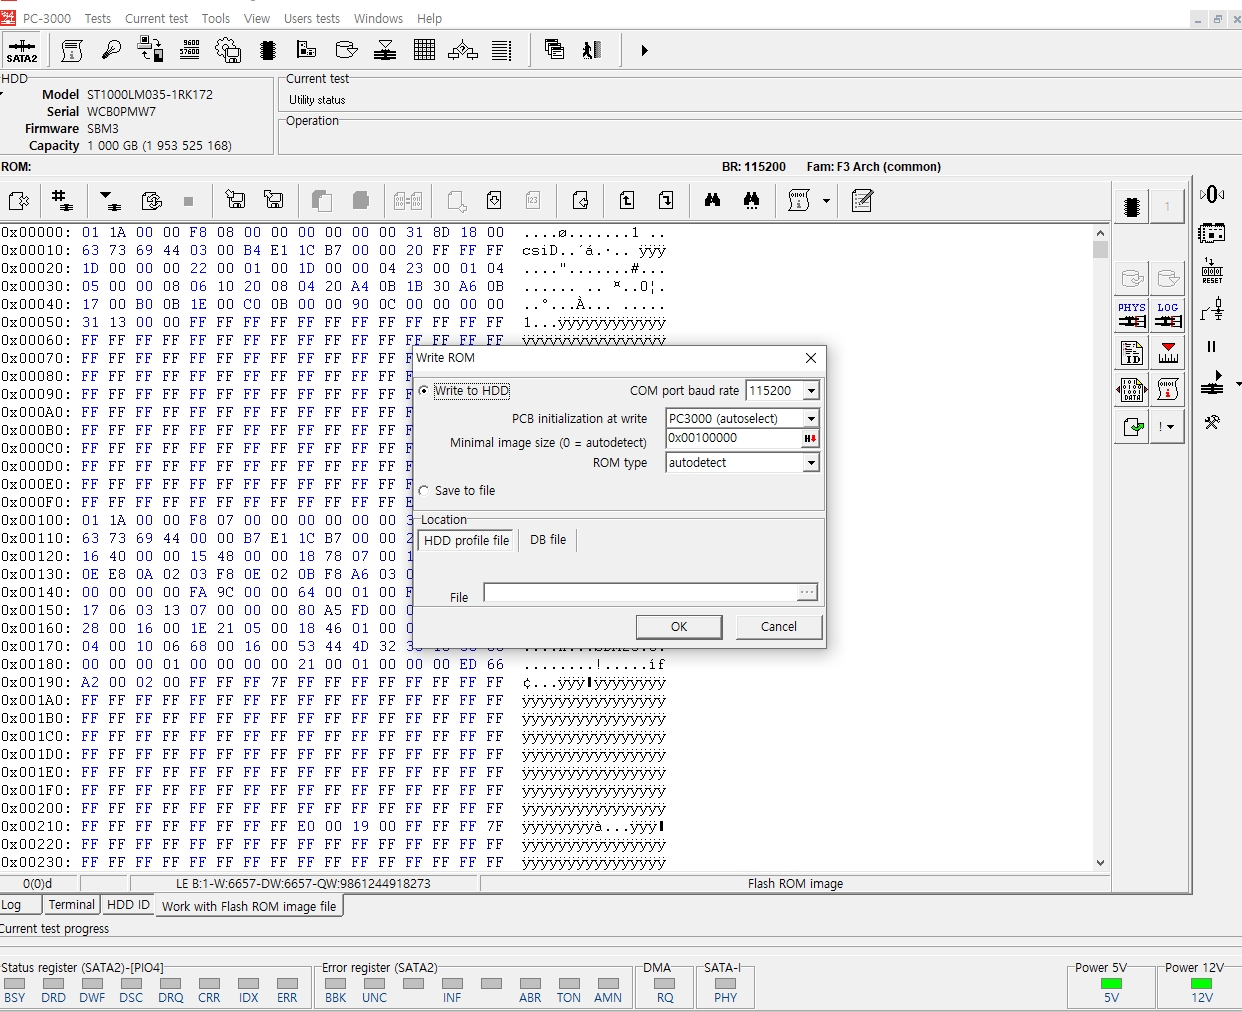Click the 9600/57600 baud rate icon
This screenshot has width=1242, height=1012.
tap(190, 50)
